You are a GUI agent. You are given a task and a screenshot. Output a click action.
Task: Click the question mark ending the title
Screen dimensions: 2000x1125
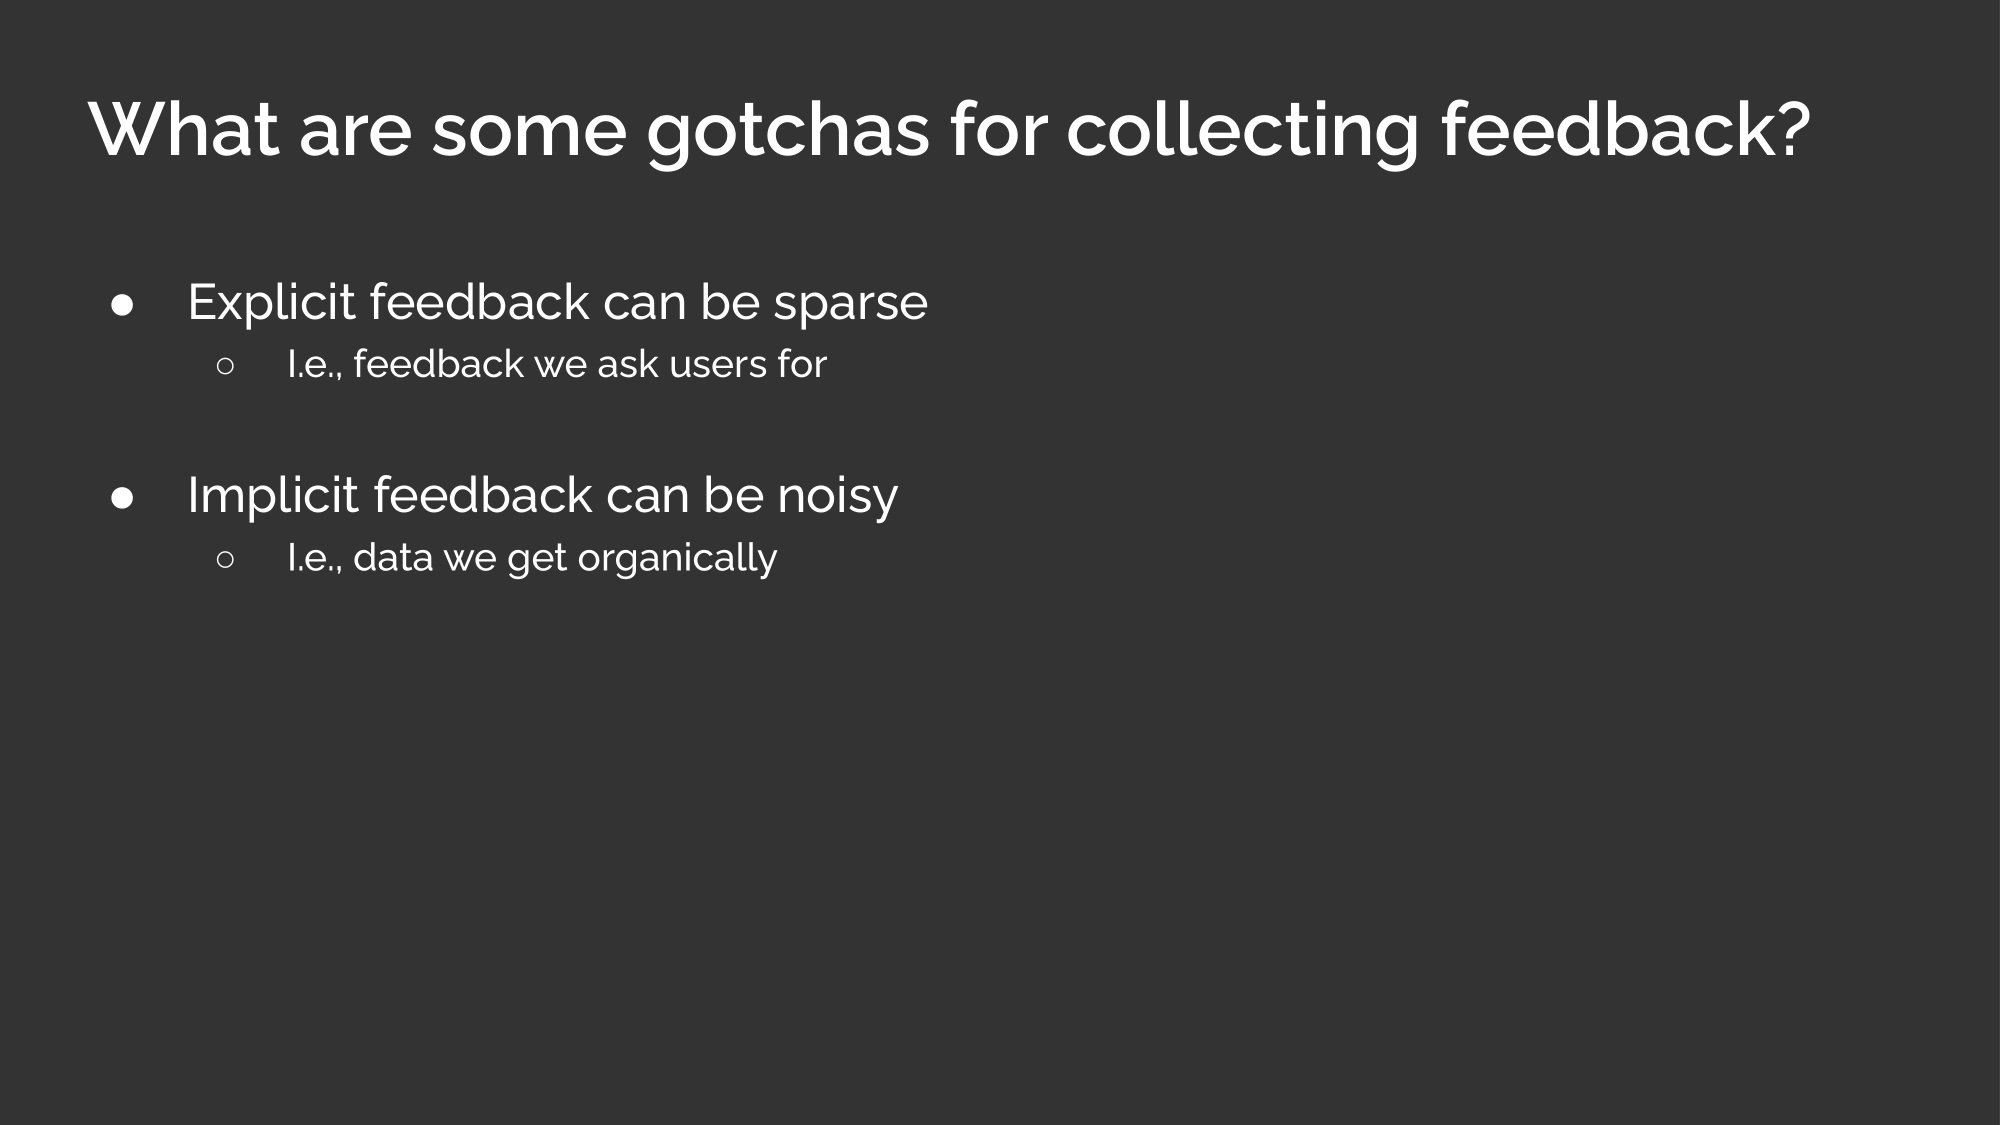click(1793, 129)
